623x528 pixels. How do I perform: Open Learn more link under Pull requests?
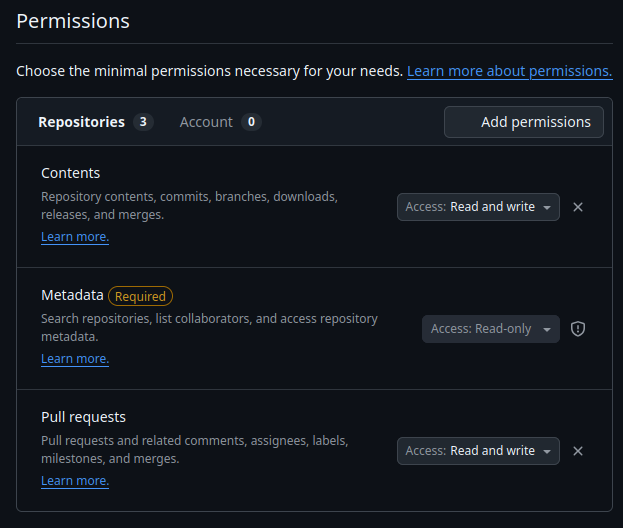[x=75, y=481]
